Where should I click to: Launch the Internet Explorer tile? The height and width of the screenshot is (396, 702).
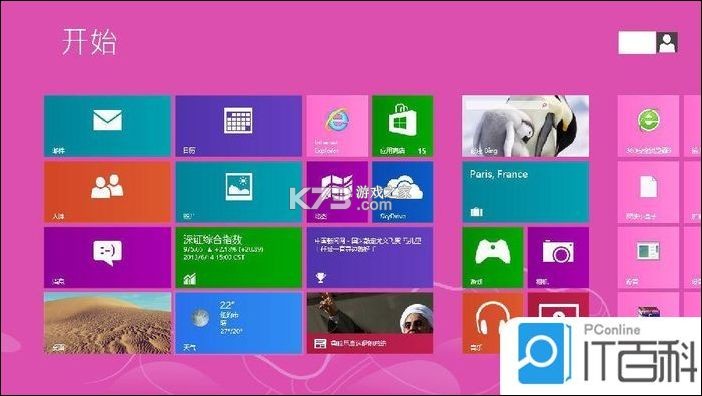[337, 126]
